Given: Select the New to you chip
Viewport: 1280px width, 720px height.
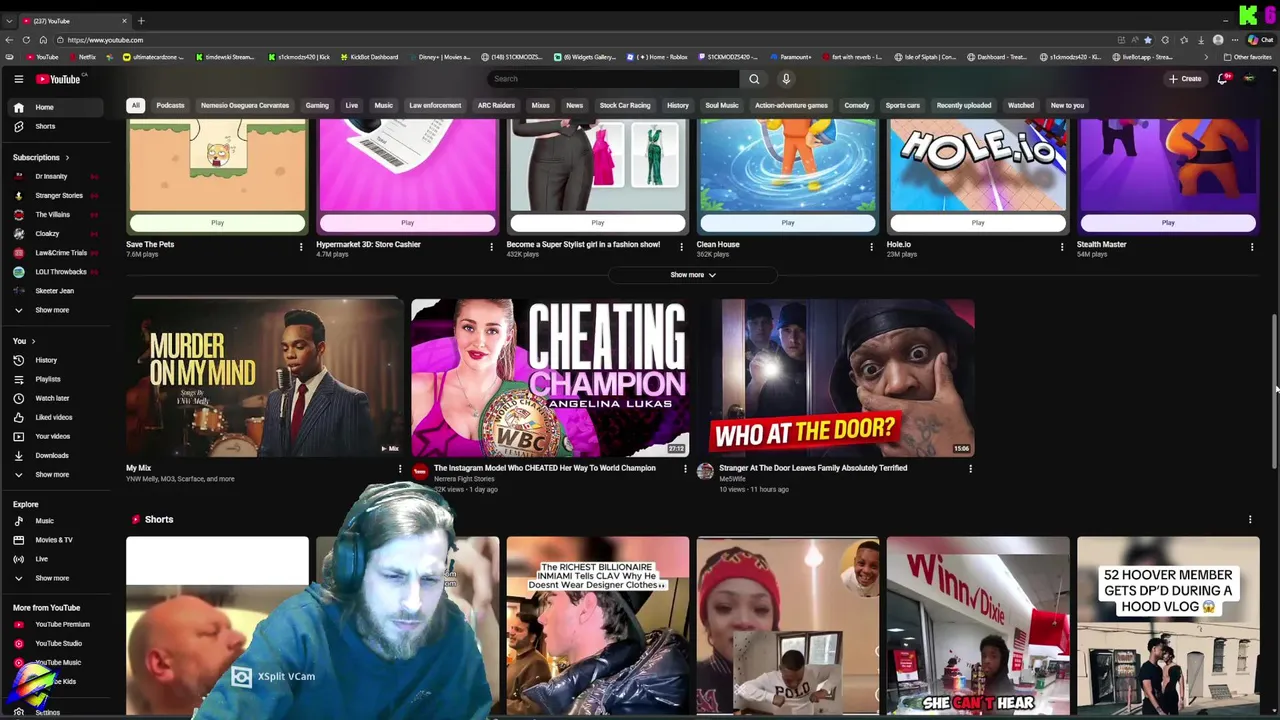Looking at the screenshot, I should [x=1067, y=105].
